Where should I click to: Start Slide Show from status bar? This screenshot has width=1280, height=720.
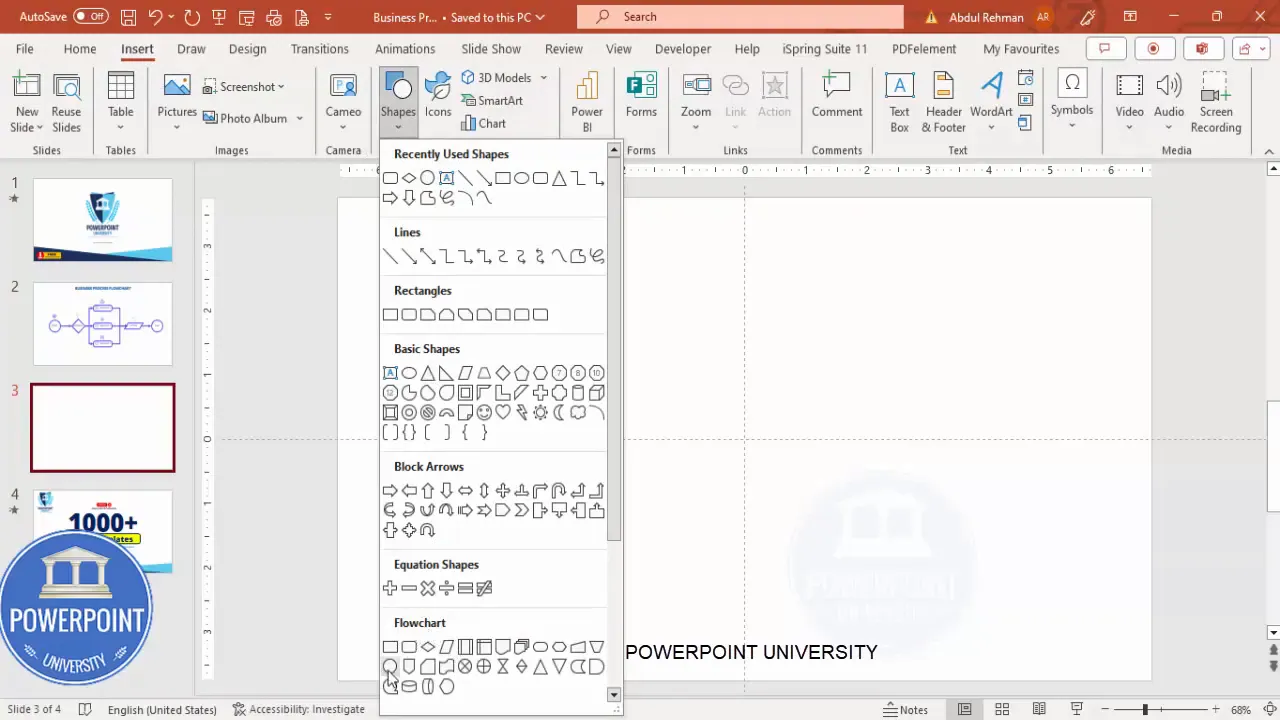[x=1078, y=709]
